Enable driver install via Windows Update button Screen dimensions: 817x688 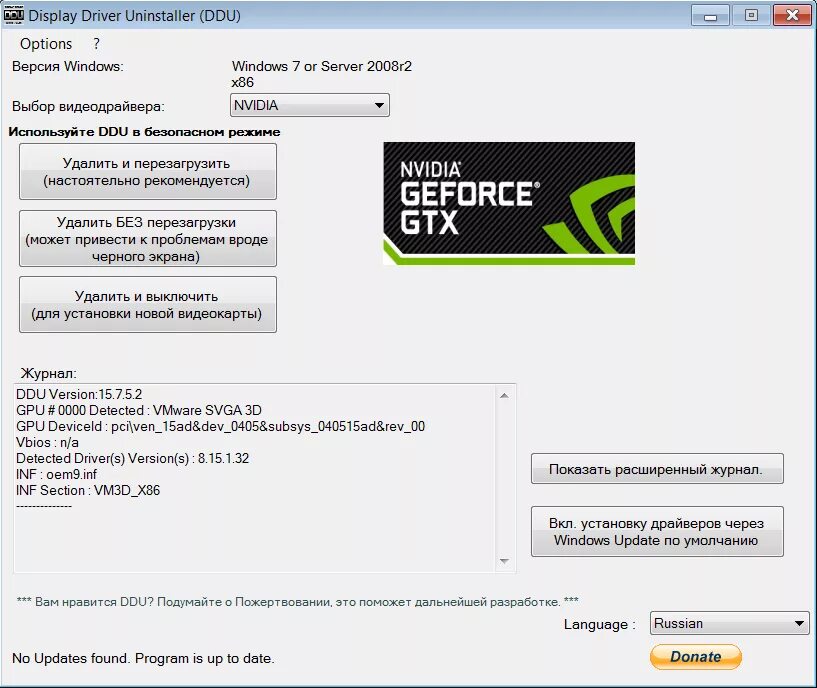point(657,532)
